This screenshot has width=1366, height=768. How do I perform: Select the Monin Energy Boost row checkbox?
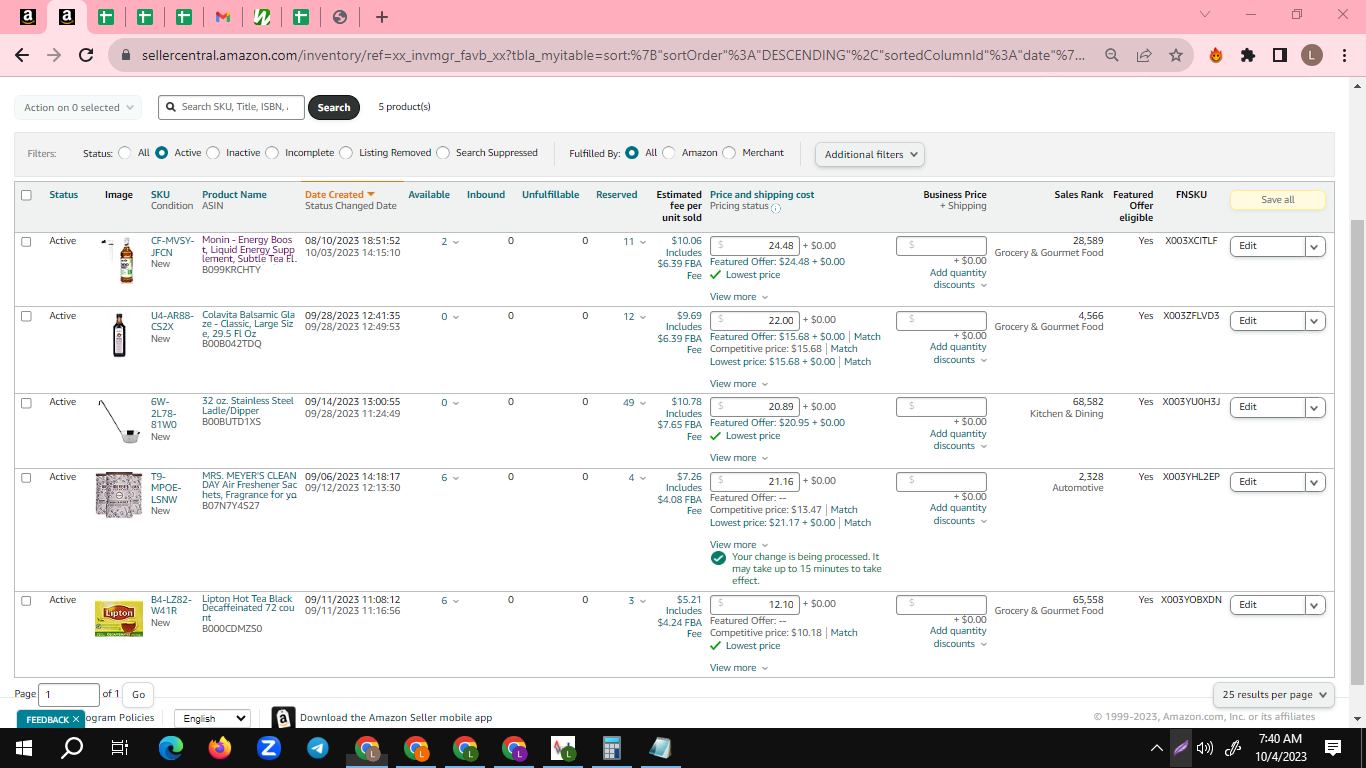click(x=26, y=241)
